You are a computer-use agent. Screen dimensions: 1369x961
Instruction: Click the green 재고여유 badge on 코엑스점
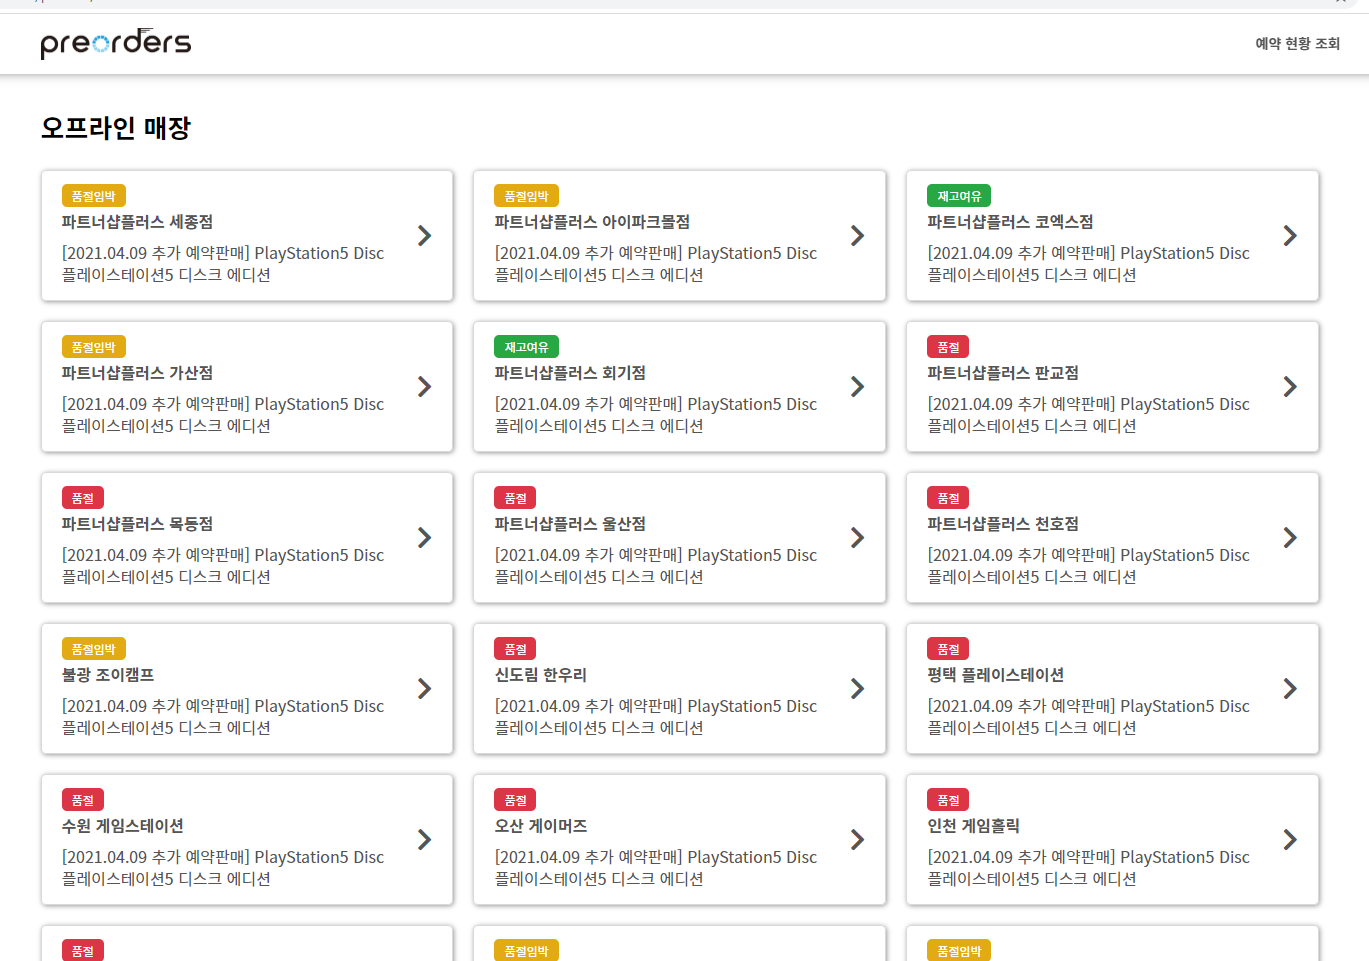click(x=959, y=196)
